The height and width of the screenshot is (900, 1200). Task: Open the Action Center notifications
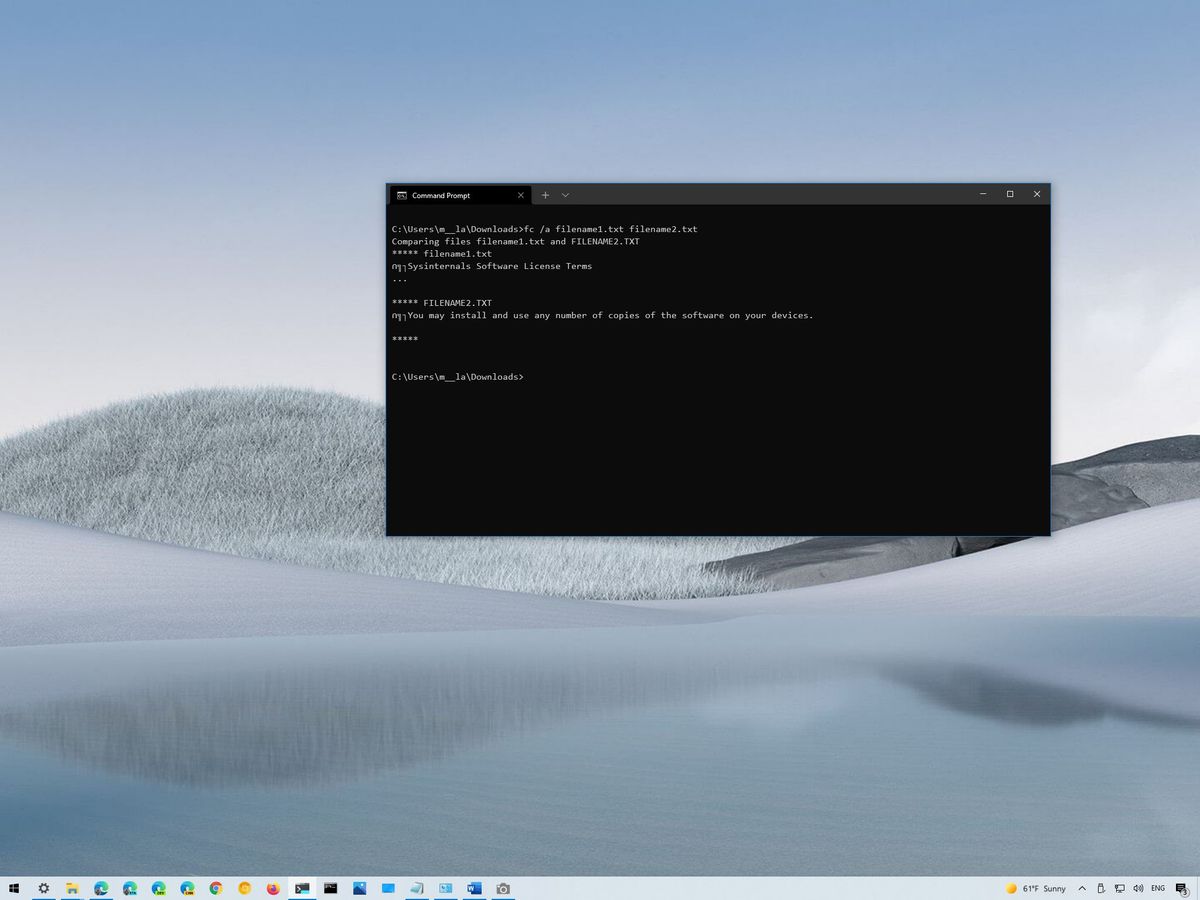click(x=1182, y=888)
